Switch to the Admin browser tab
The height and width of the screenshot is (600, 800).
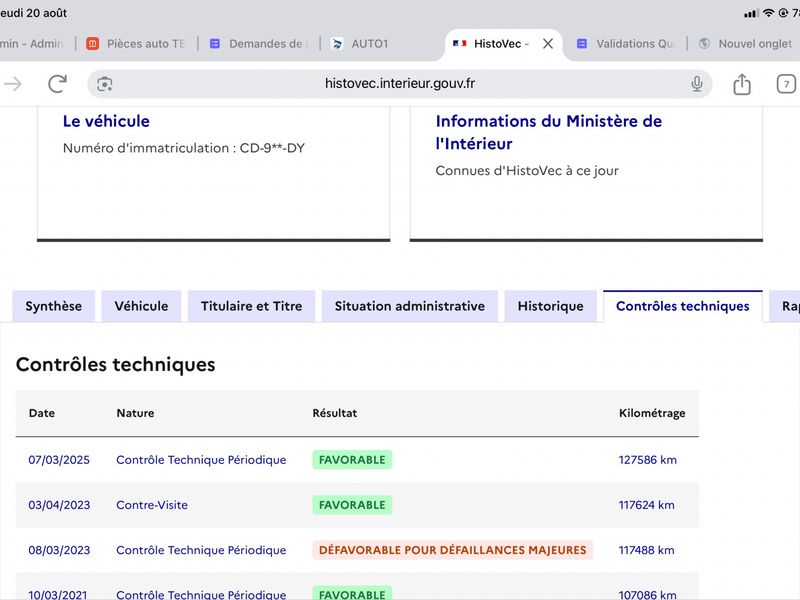click(x=32, y=44)
